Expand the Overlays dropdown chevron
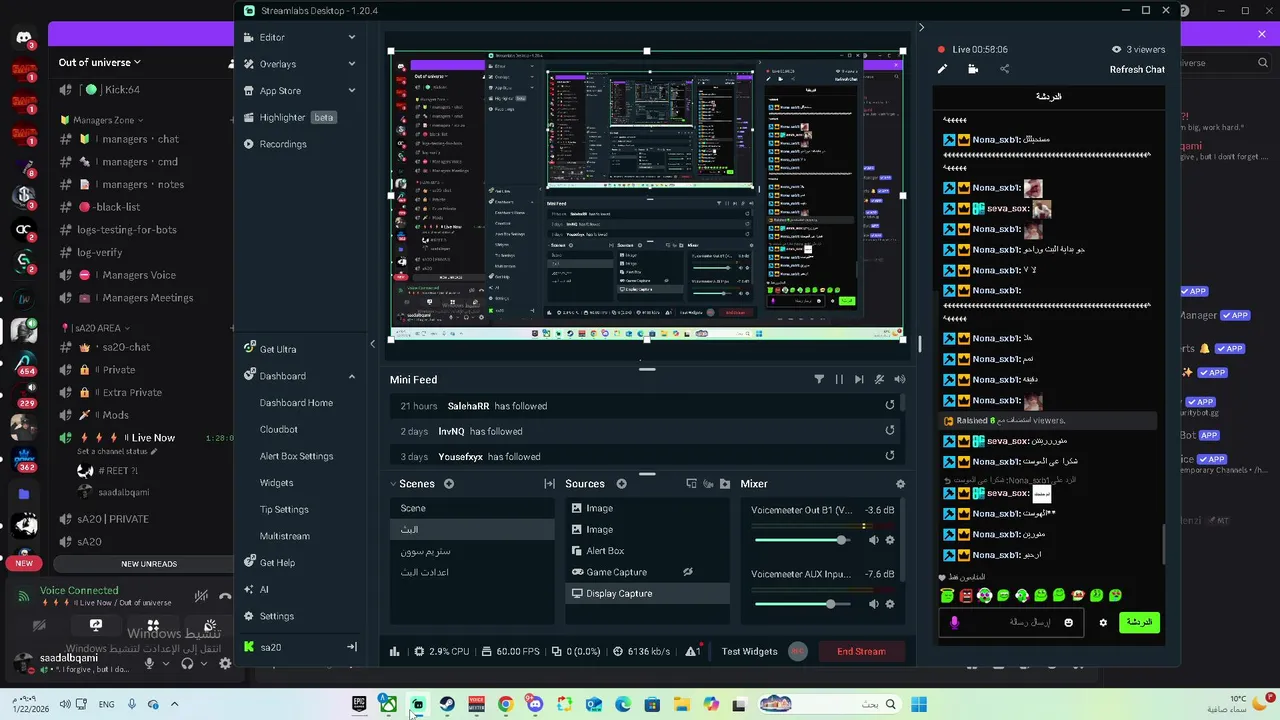 point(351,64)
